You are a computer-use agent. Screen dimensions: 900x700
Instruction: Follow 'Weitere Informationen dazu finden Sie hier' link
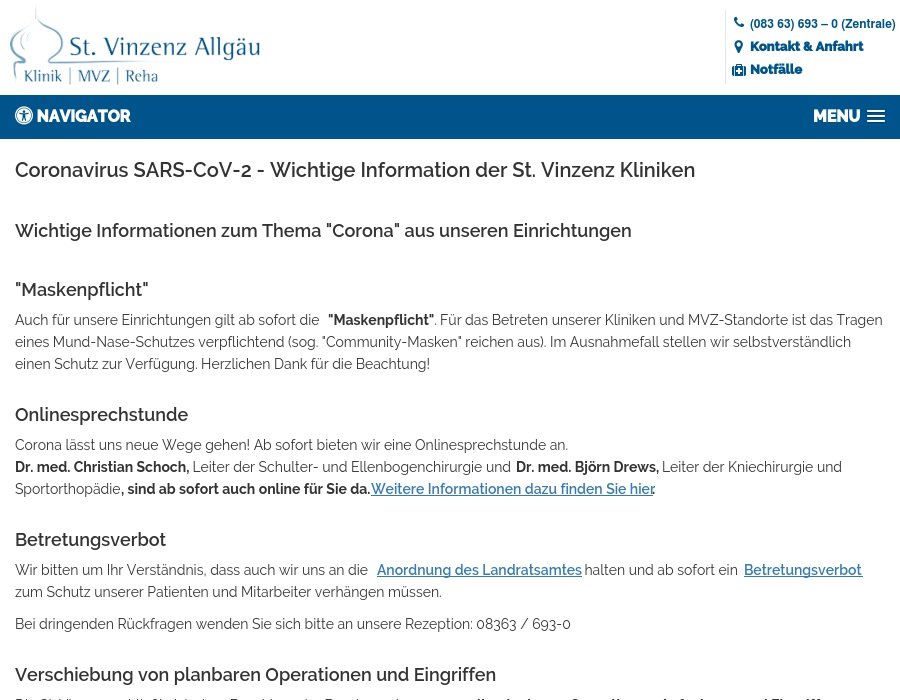512,489
